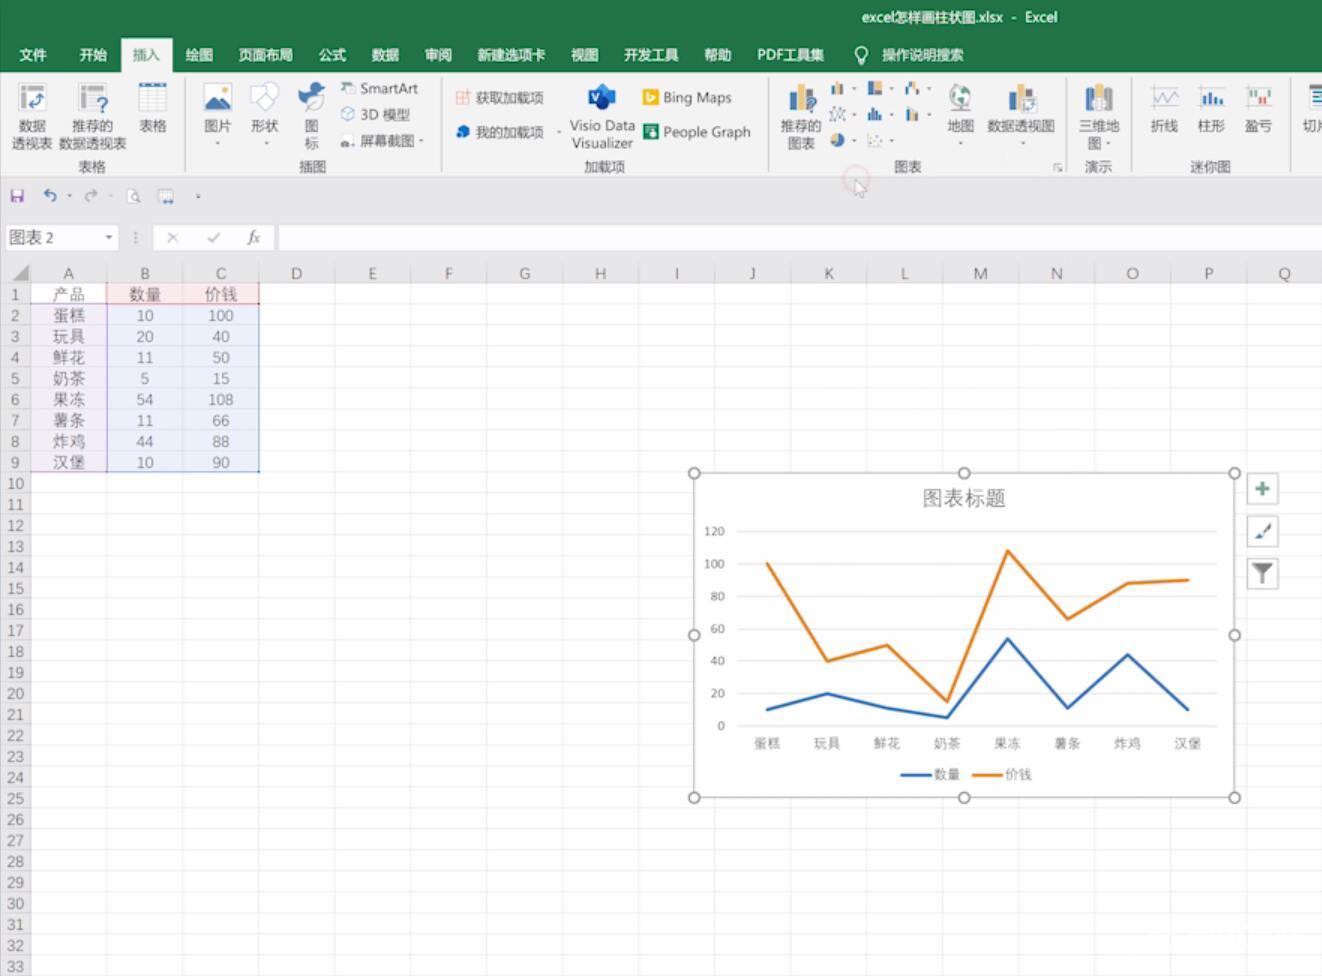Click column header D

coord(296,273)
